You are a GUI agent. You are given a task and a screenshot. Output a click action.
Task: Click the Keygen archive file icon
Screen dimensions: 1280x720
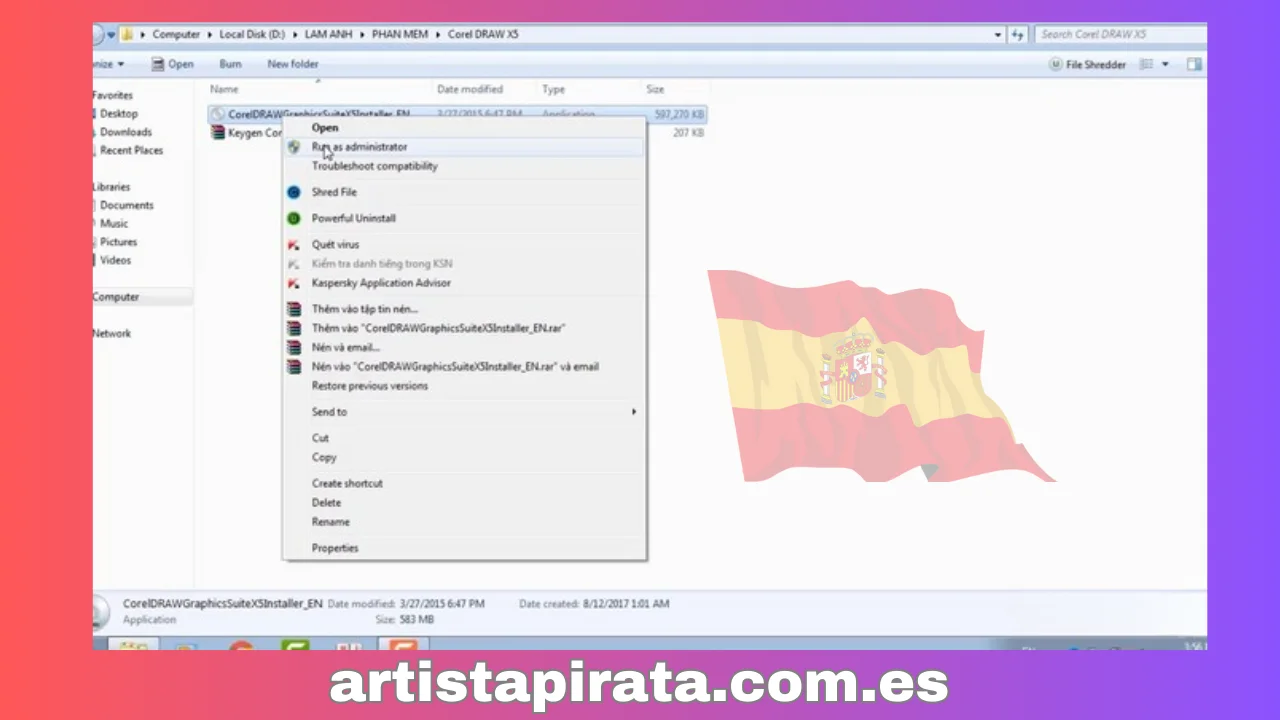(x=218, y=133)
